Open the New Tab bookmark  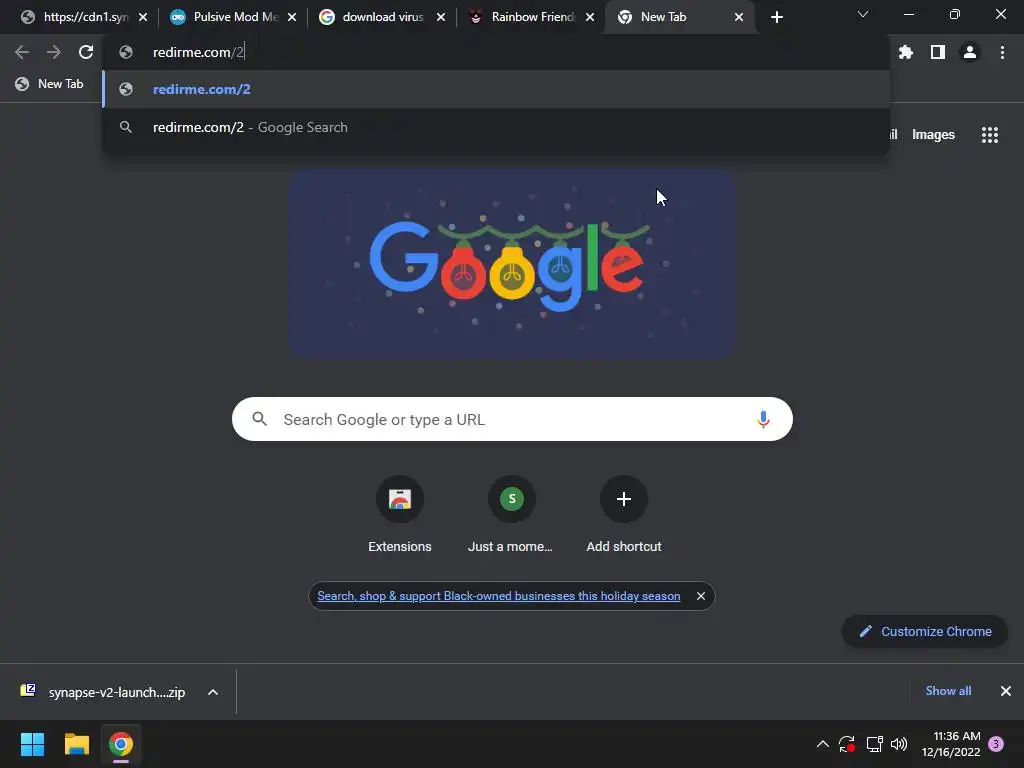(50, 84)
